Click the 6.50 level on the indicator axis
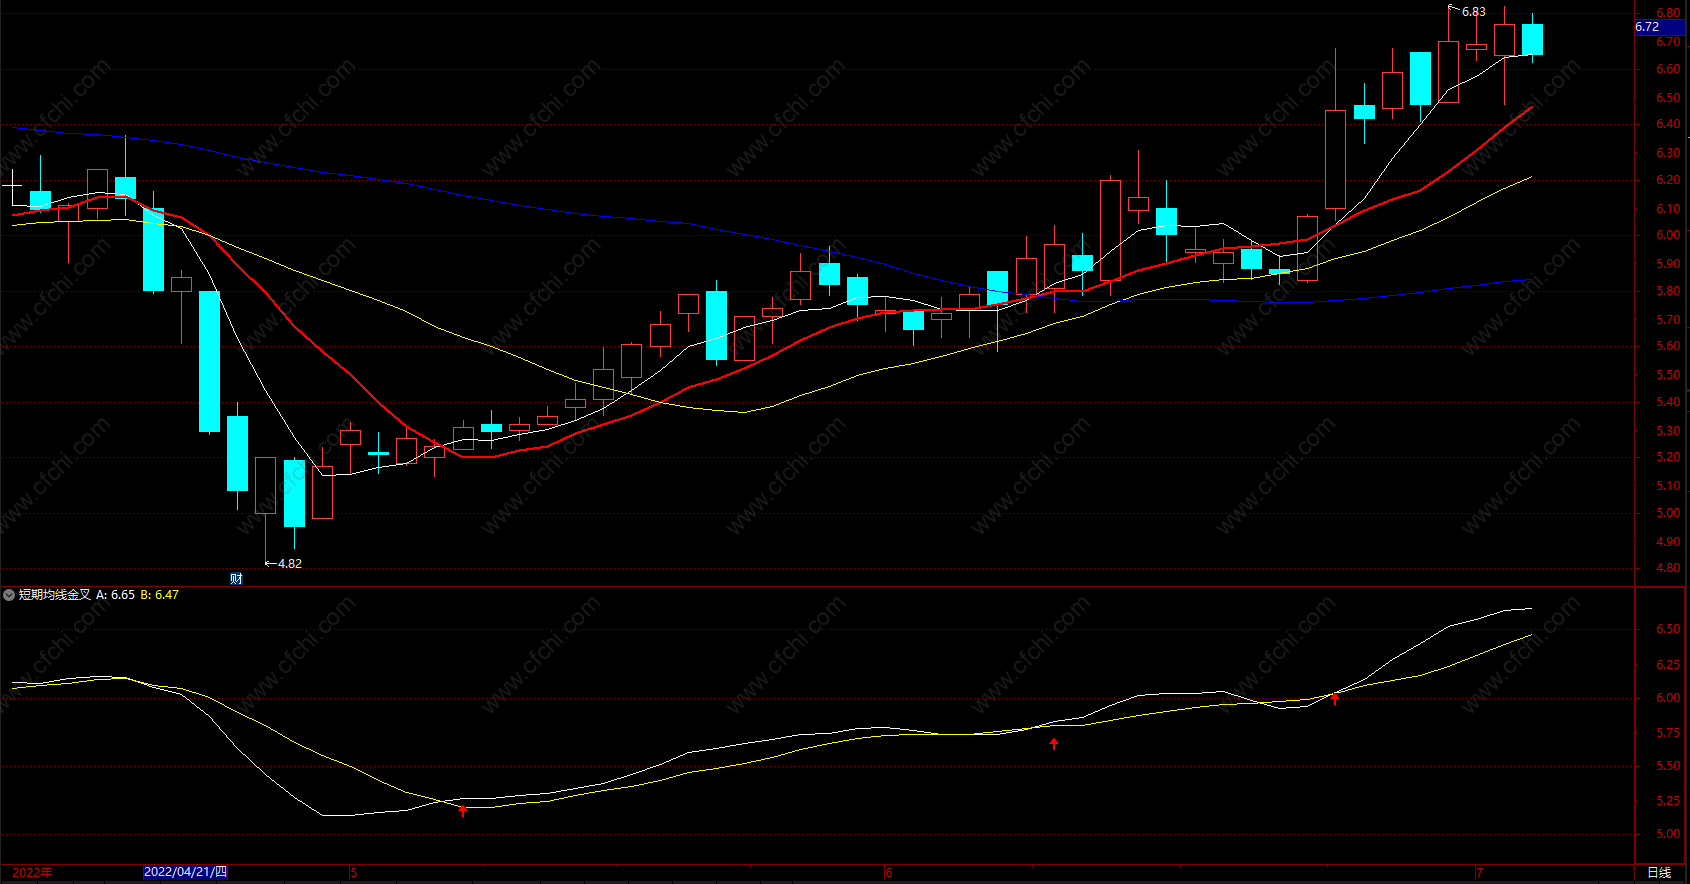1690x884 pixels. 1668,629
